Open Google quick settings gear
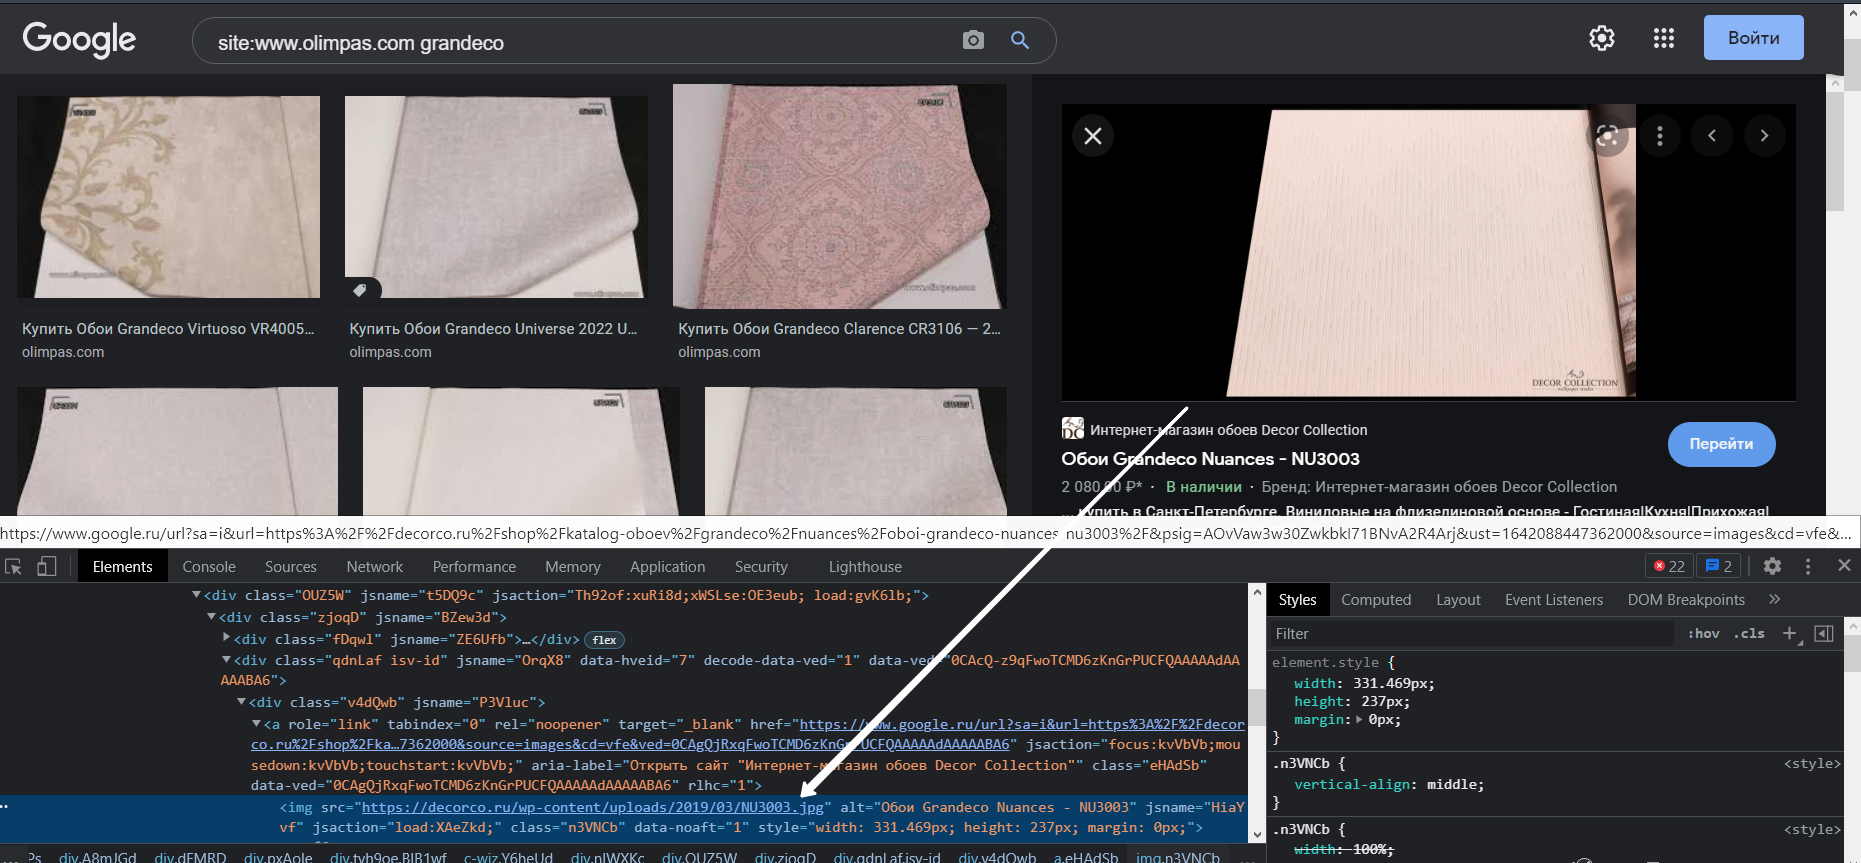Viewport: 1861px width, 863px height. pos(1602,38)
